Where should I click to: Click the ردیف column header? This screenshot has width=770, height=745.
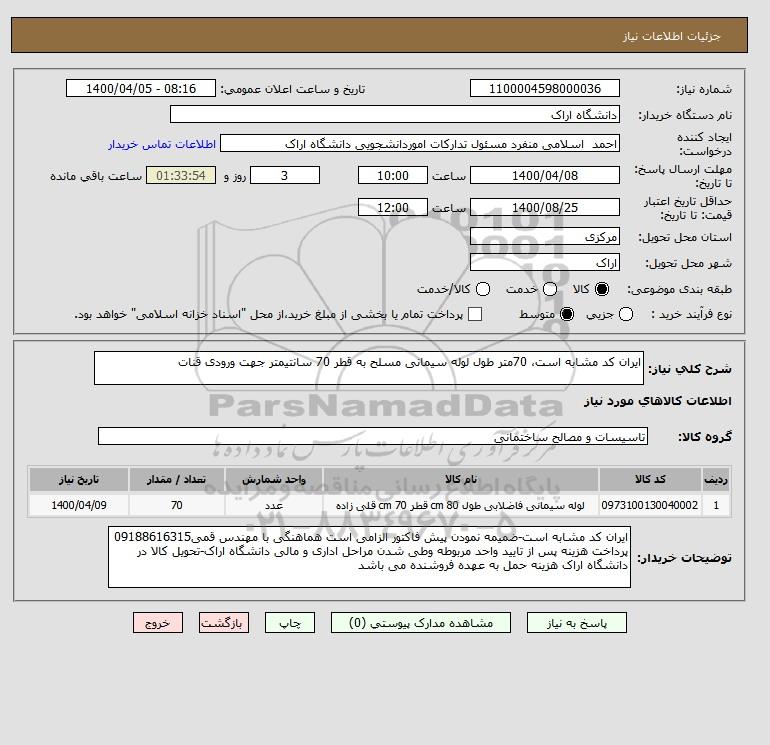click(716, 479)
